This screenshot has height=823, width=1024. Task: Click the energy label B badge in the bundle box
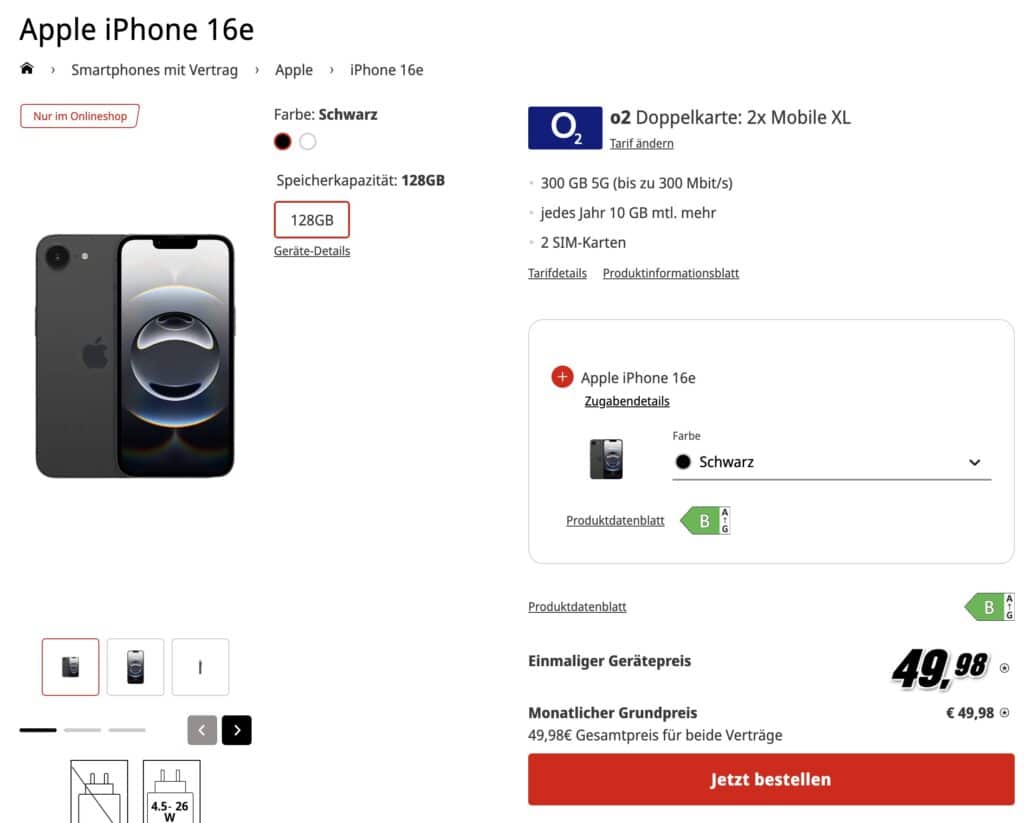click(x=706, y=520)
